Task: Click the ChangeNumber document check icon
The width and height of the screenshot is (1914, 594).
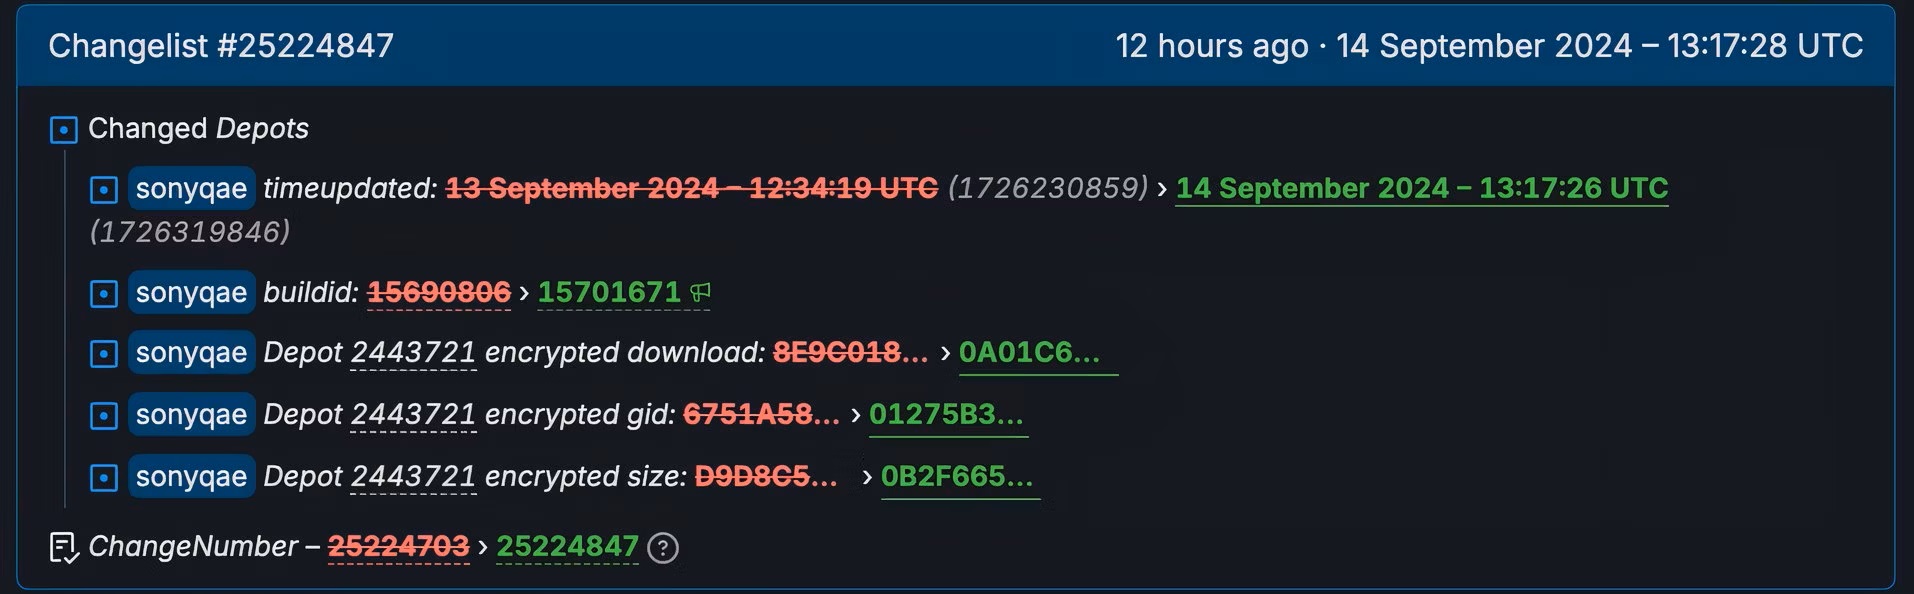Action: pyautogui.click(x=64, y=548)
